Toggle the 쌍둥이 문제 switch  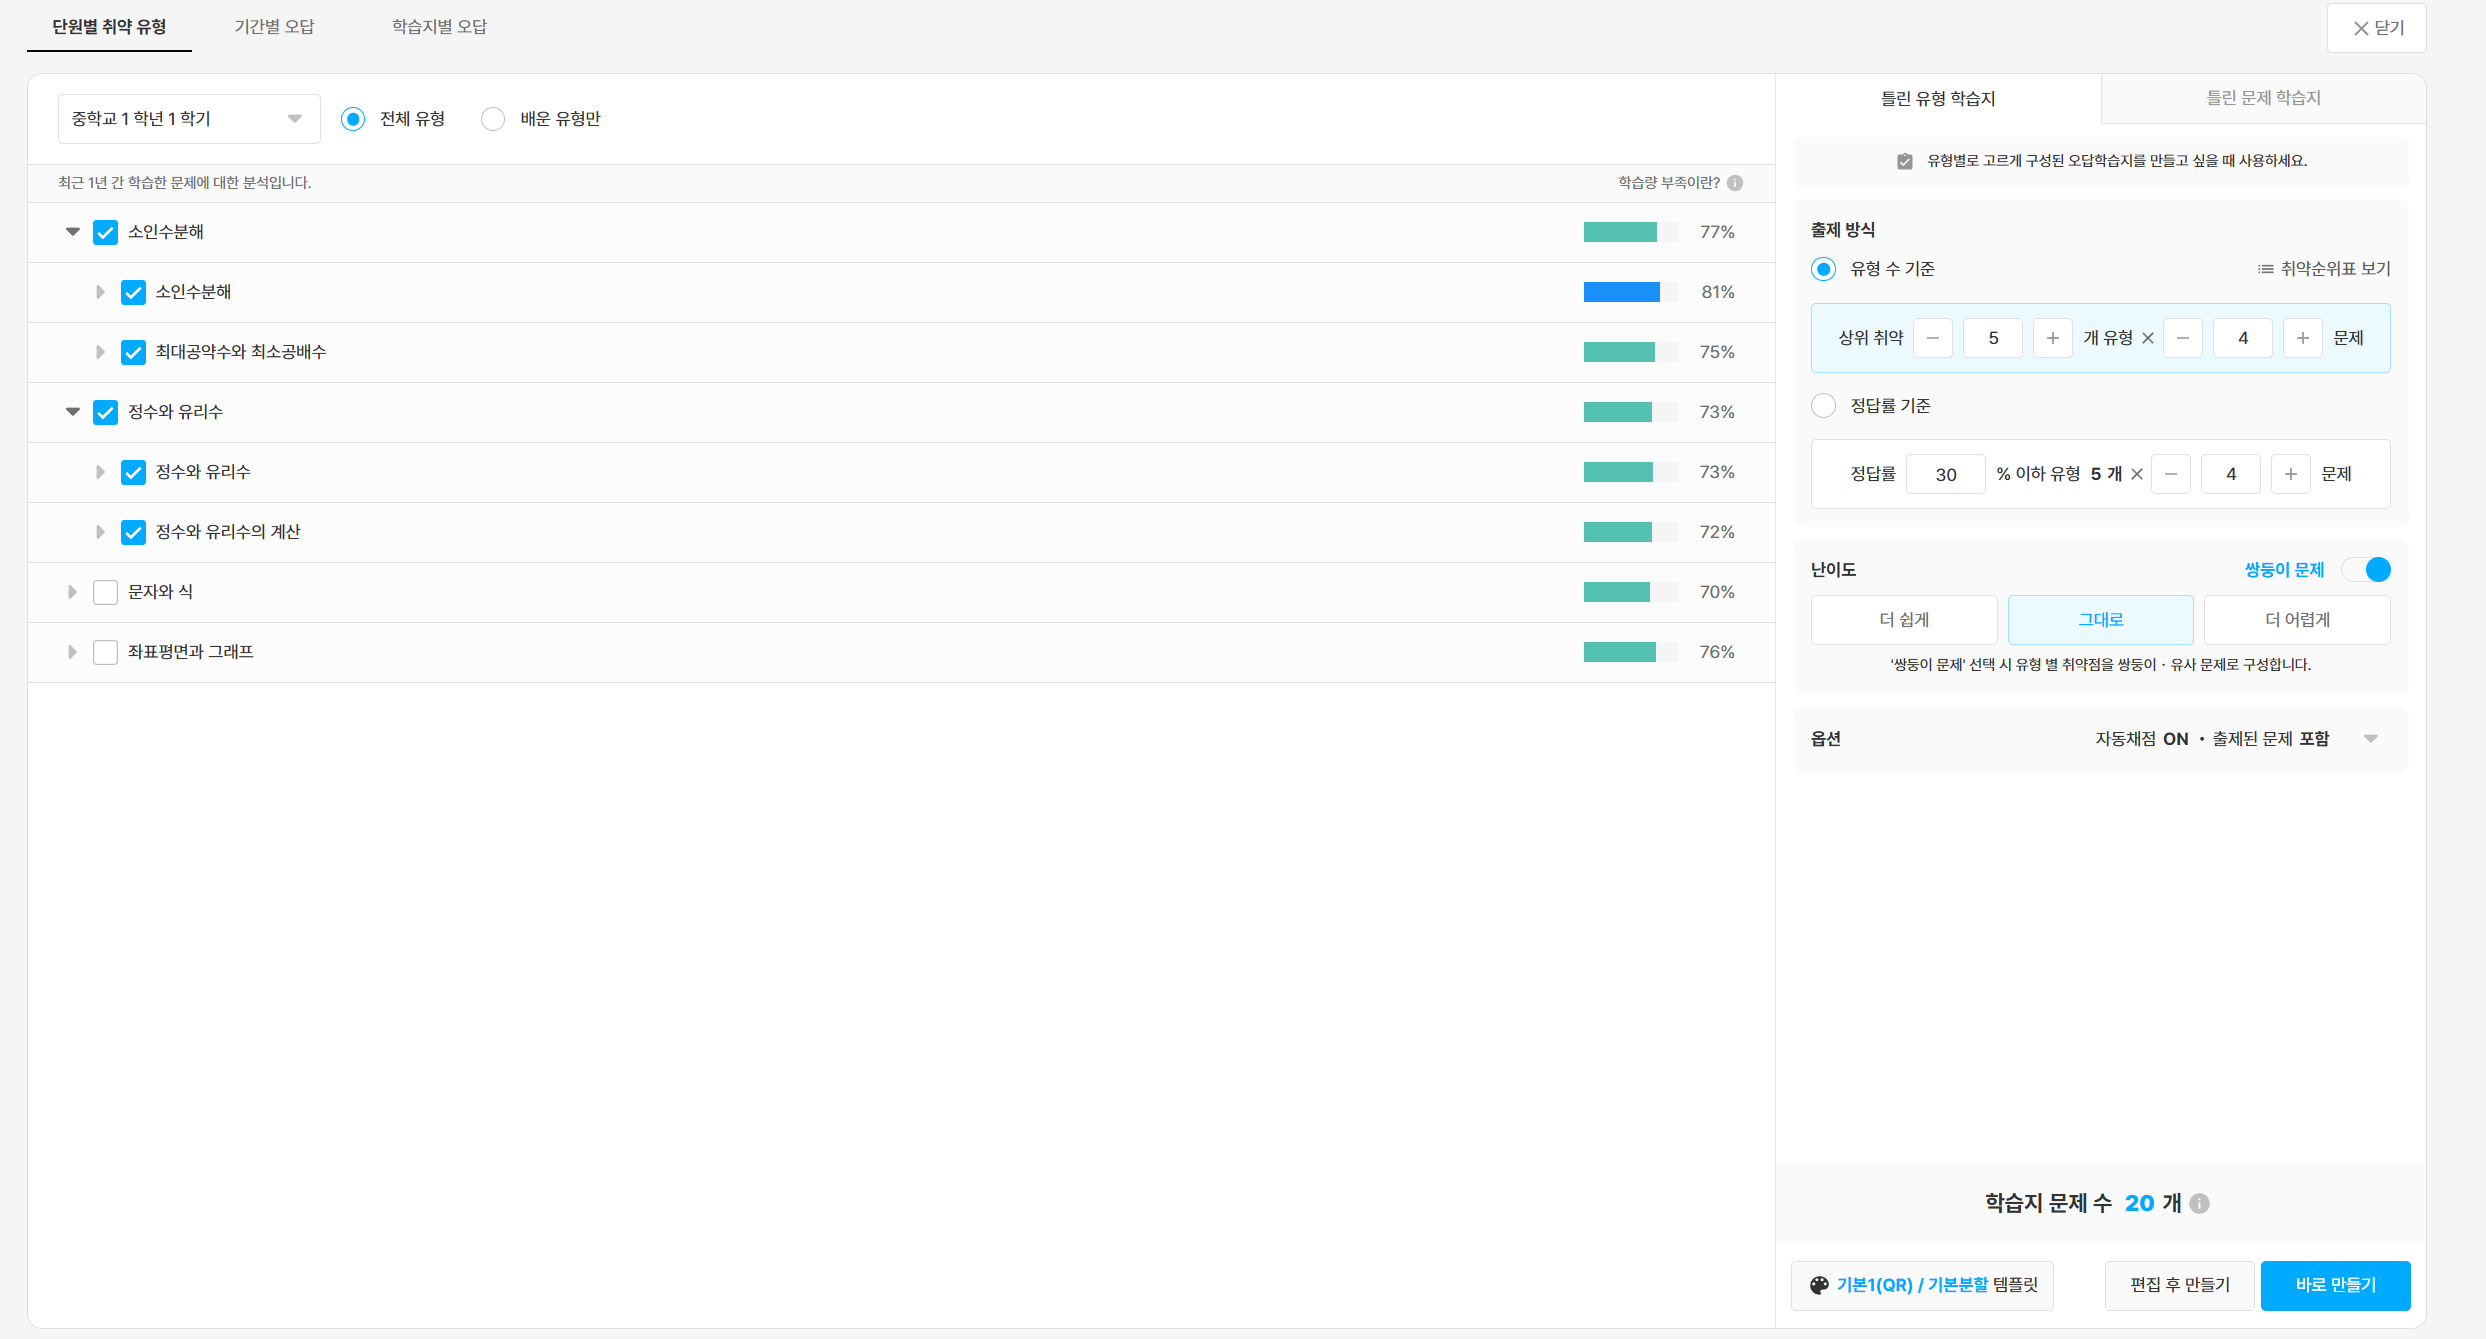[2367, 569]
